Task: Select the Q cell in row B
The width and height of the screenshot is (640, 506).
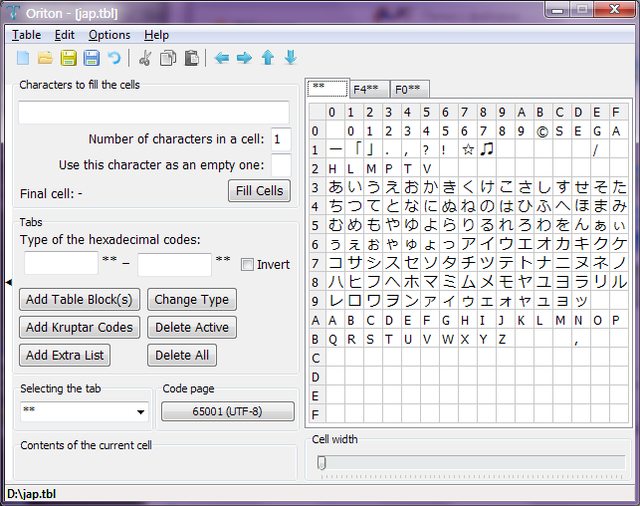Action: pos(335,339)
